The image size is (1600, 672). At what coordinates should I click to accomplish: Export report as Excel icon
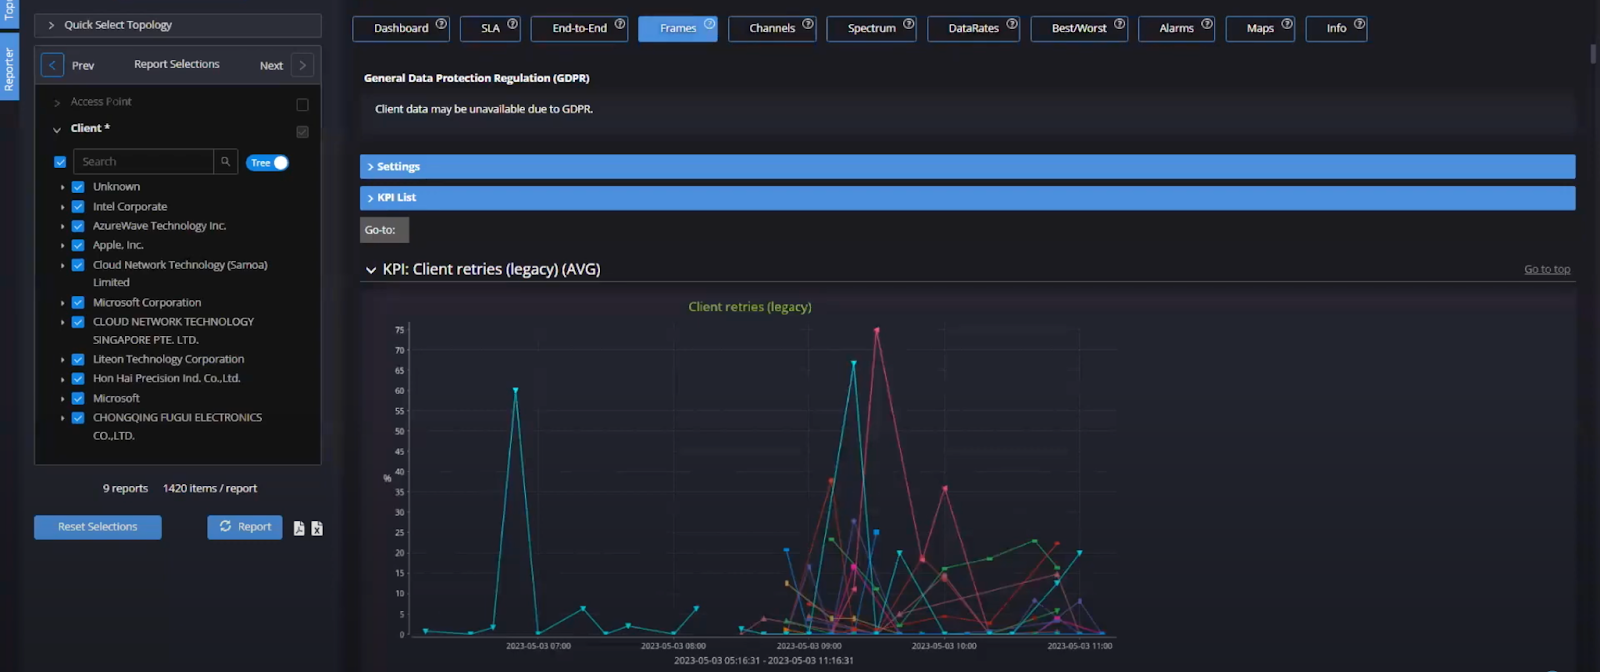317,528
